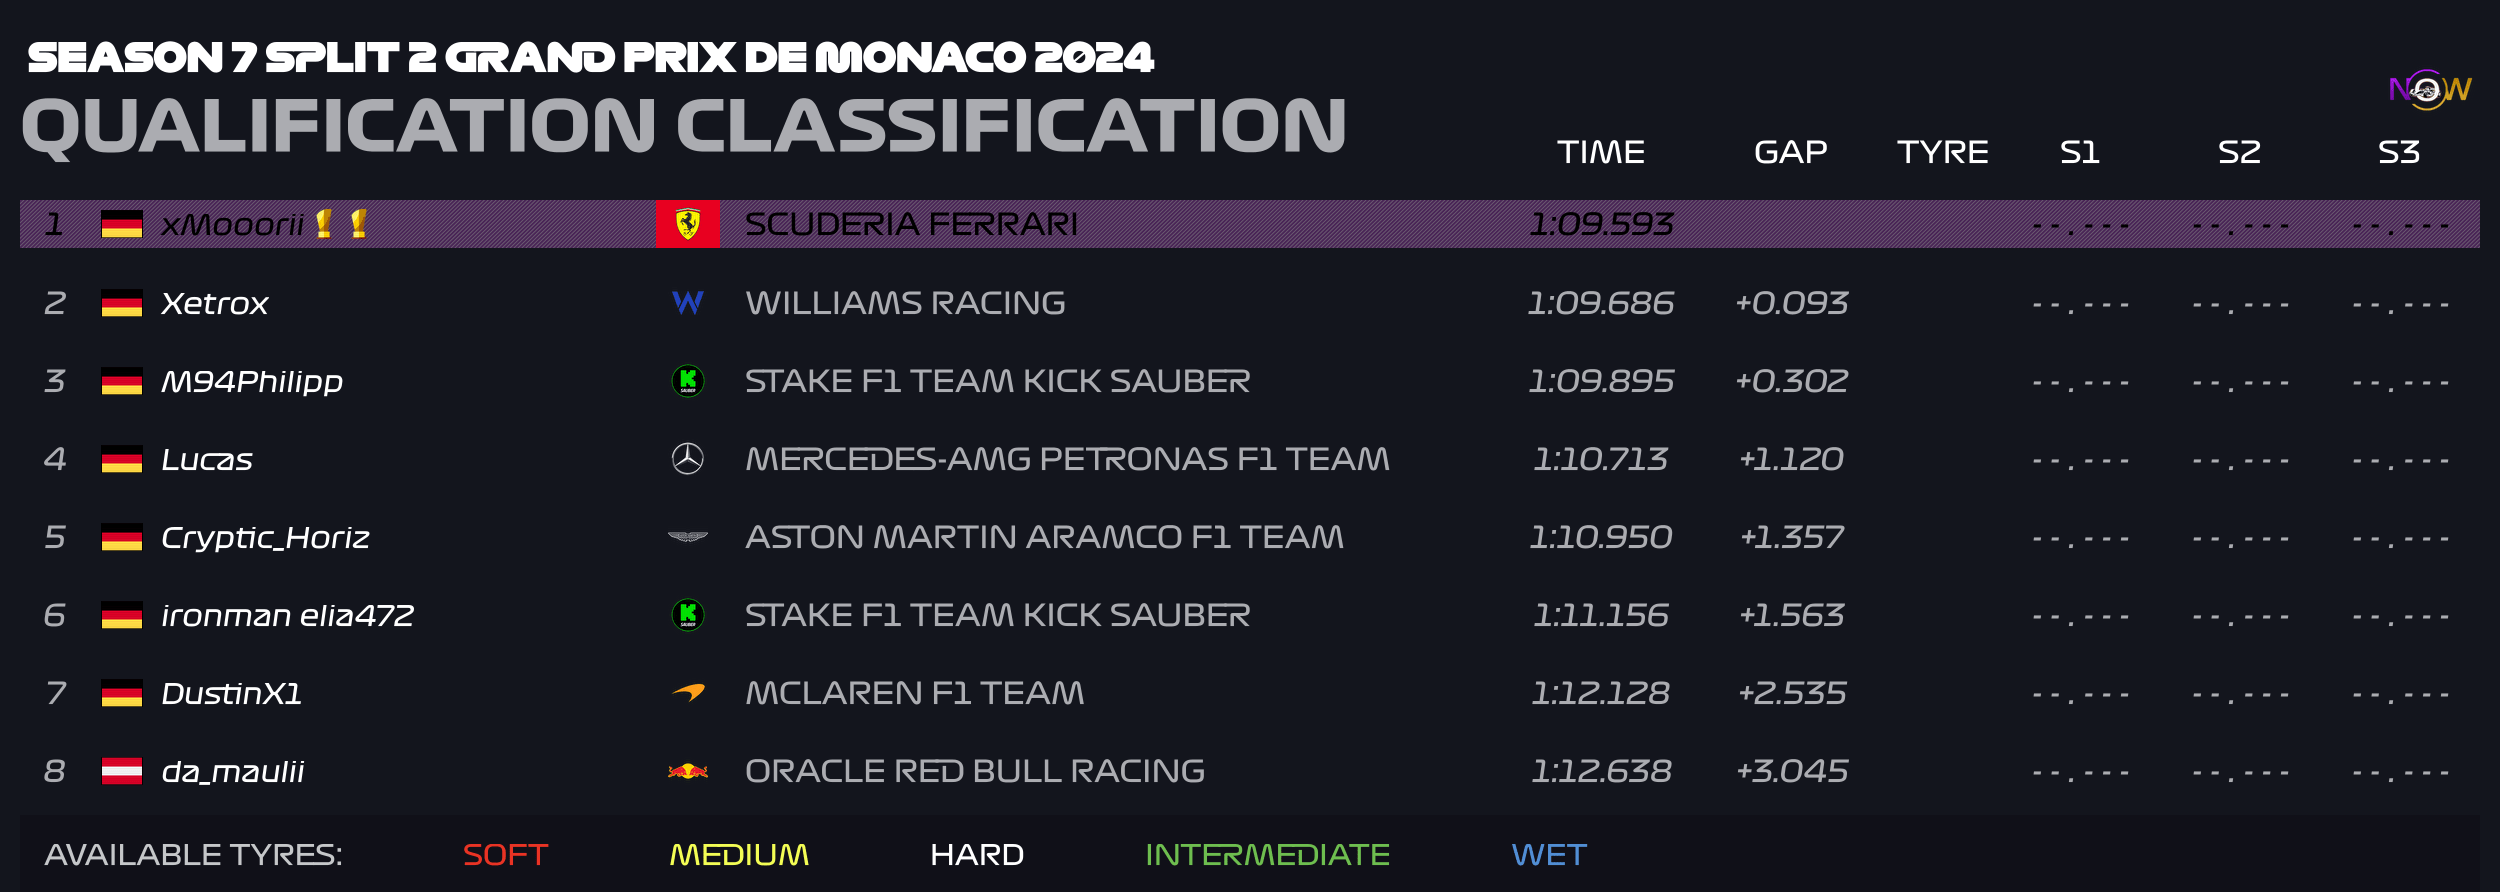The width and height of the screenshot is (2500, 892).
Task: Select the MEDIUM tyre label
Action: (739, 855)
